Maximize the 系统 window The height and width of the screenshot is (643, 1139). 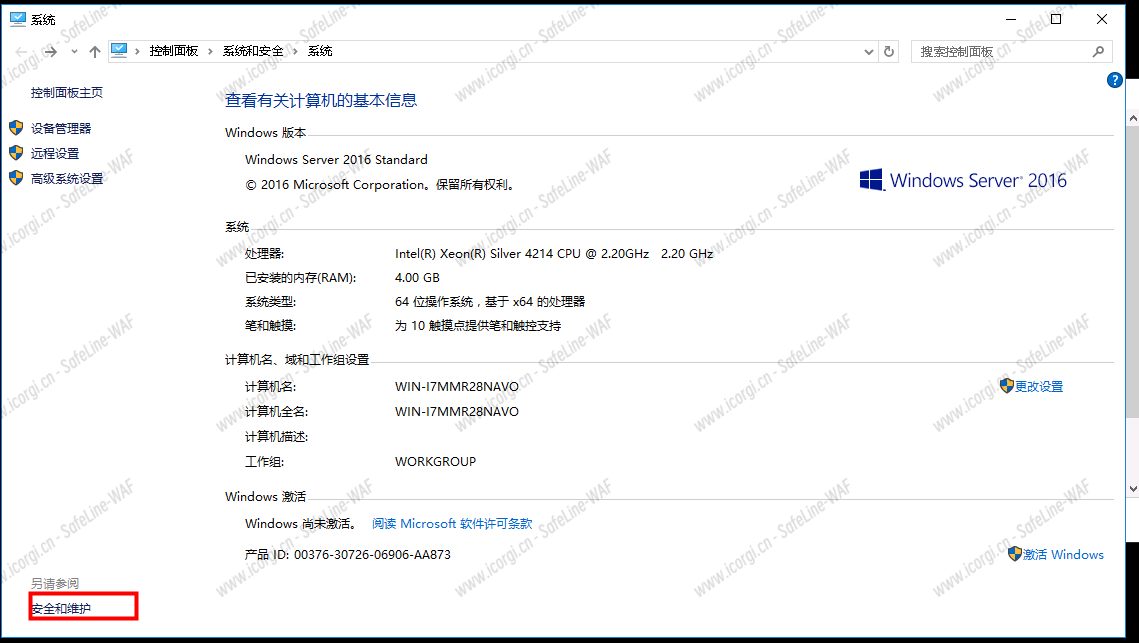coord(1056,20)
